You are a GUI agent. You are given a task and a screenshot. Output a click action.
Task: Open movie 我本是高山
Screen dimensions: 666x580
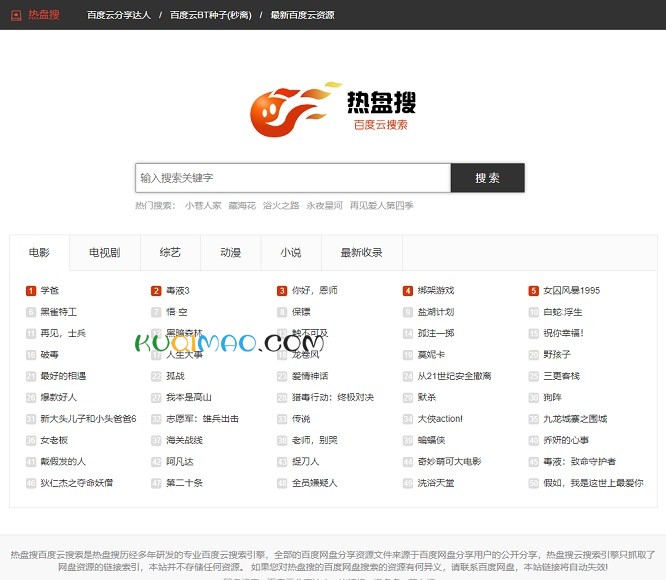click(189, 398)
